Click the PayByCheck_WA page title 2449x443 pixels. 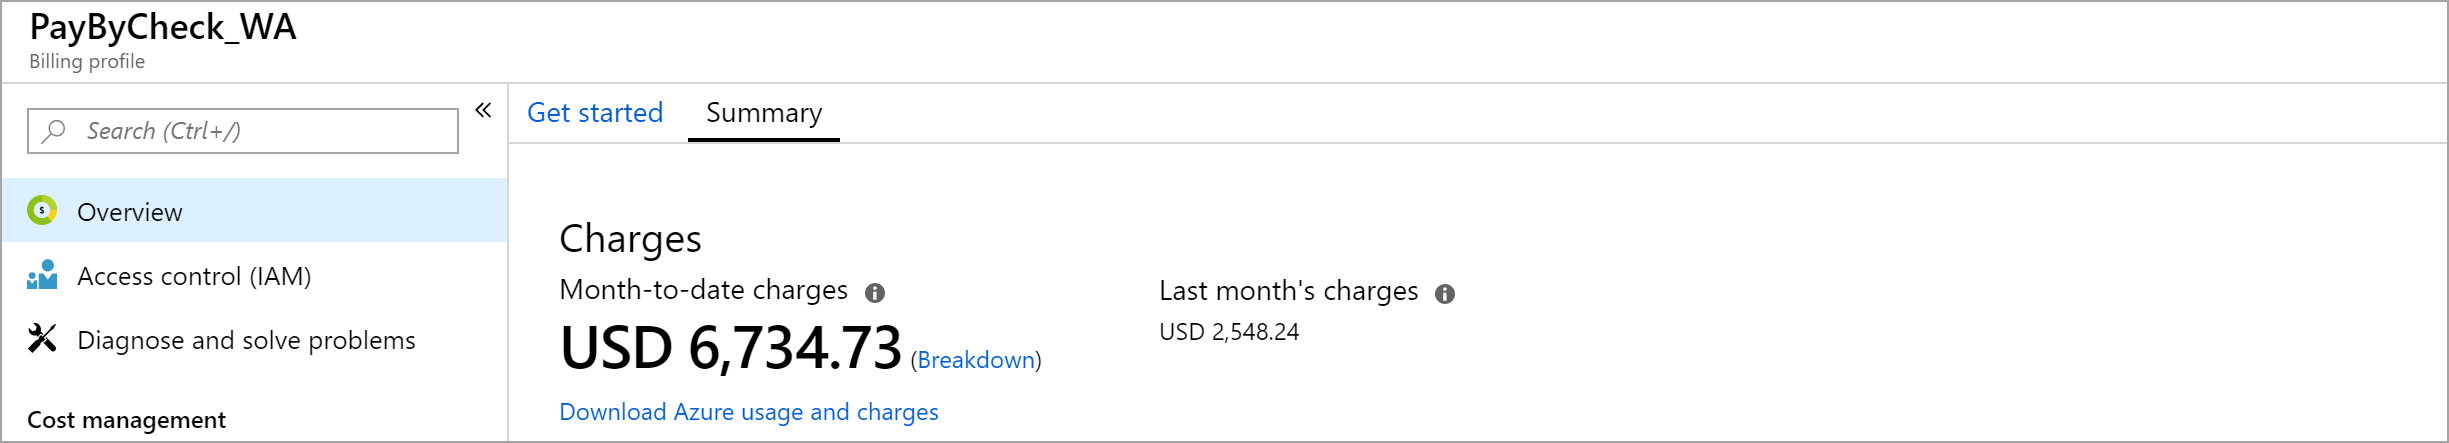pos(163,27)
